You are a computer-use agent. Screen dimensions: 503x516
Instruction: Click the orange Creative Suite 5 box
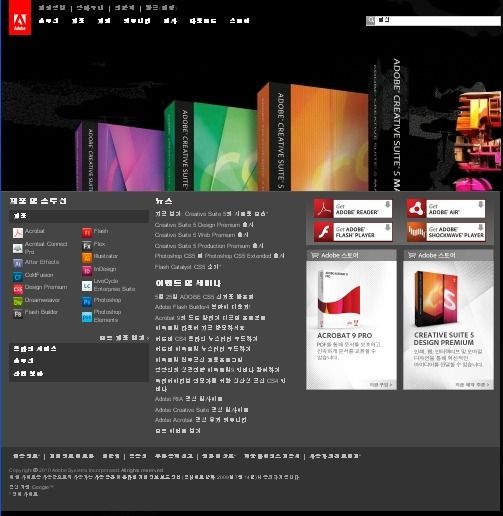tap(313, 137)
